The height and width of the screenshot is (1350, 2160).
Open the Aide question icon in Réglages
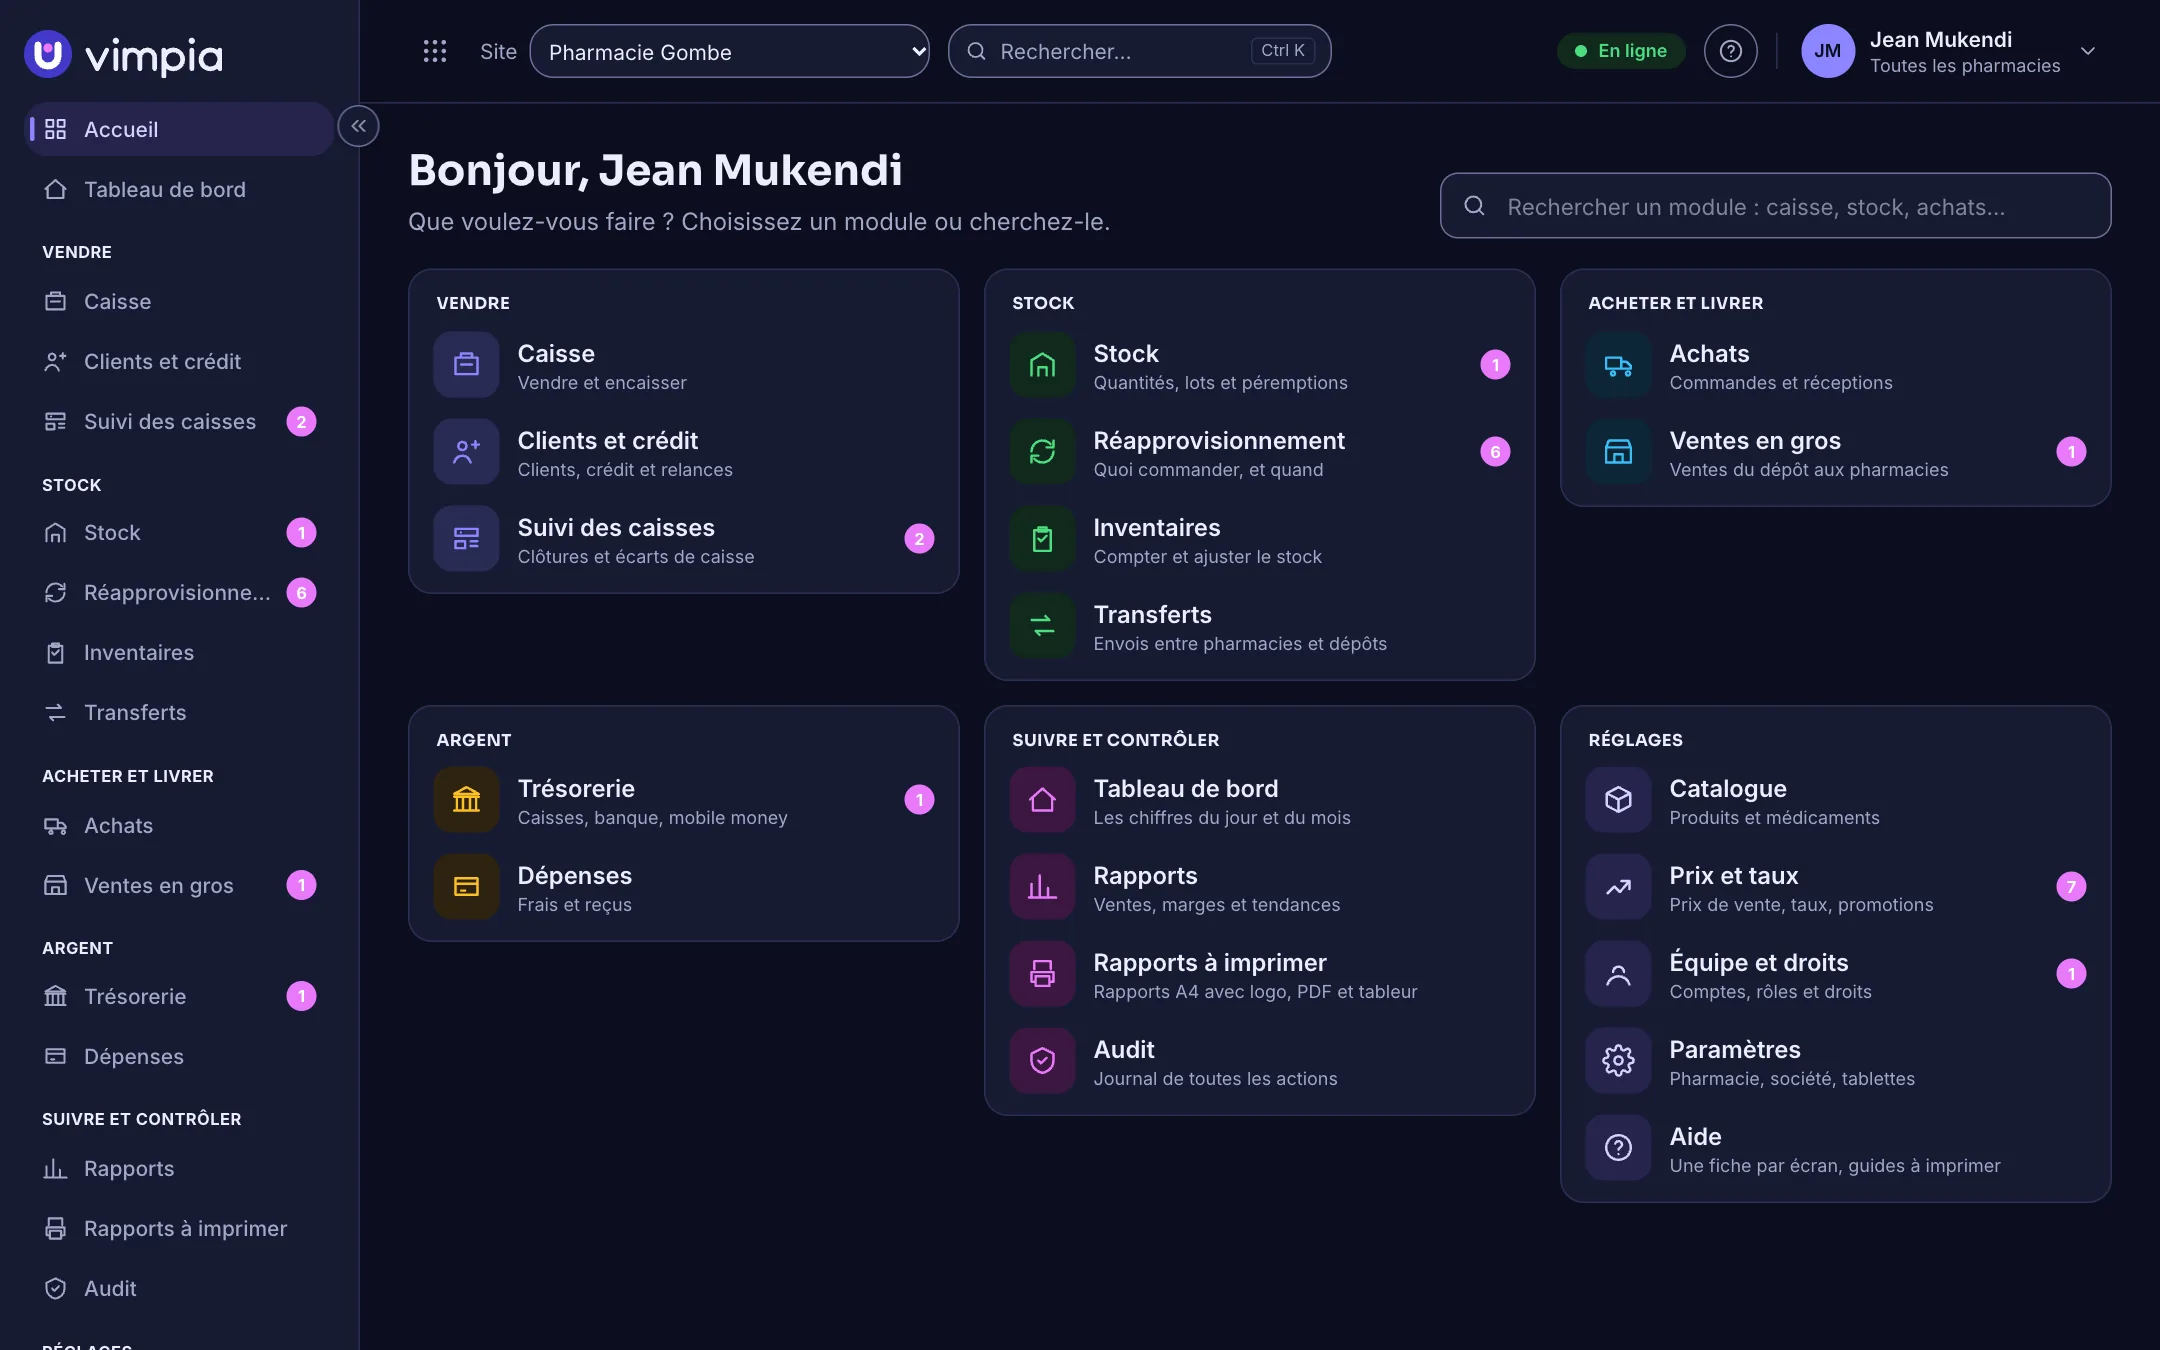pyautogui.click(x=1618, y=1148)
